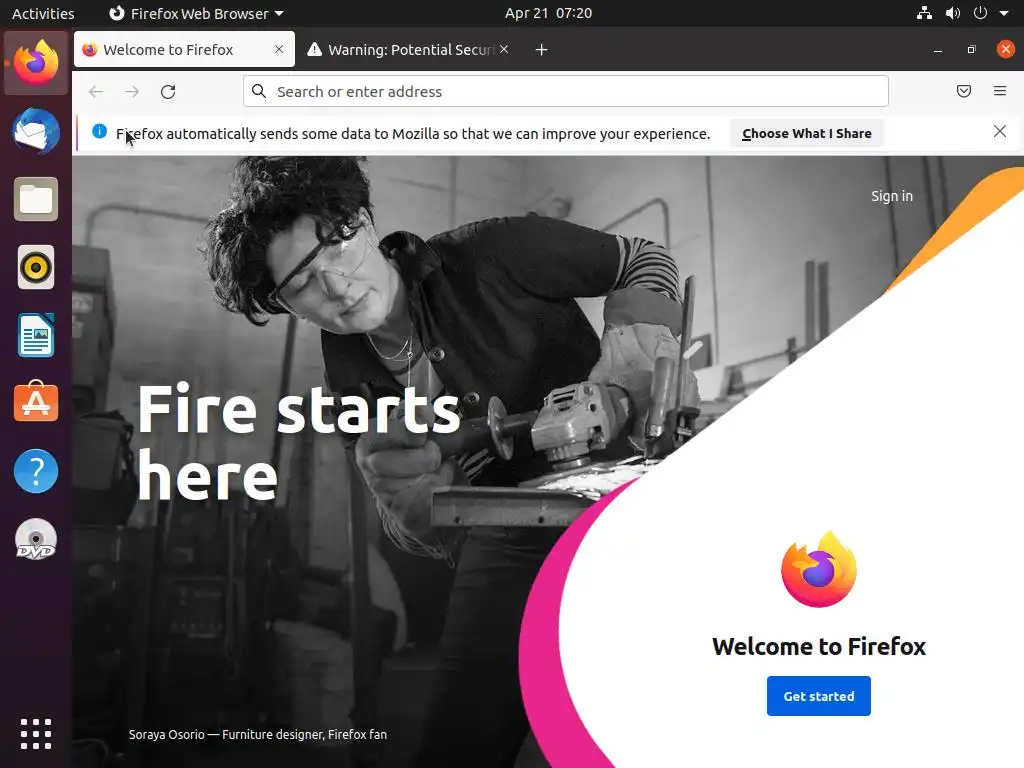
Task: Open the Firefox hamburger application menu
Action: [x=1000, y=91]
